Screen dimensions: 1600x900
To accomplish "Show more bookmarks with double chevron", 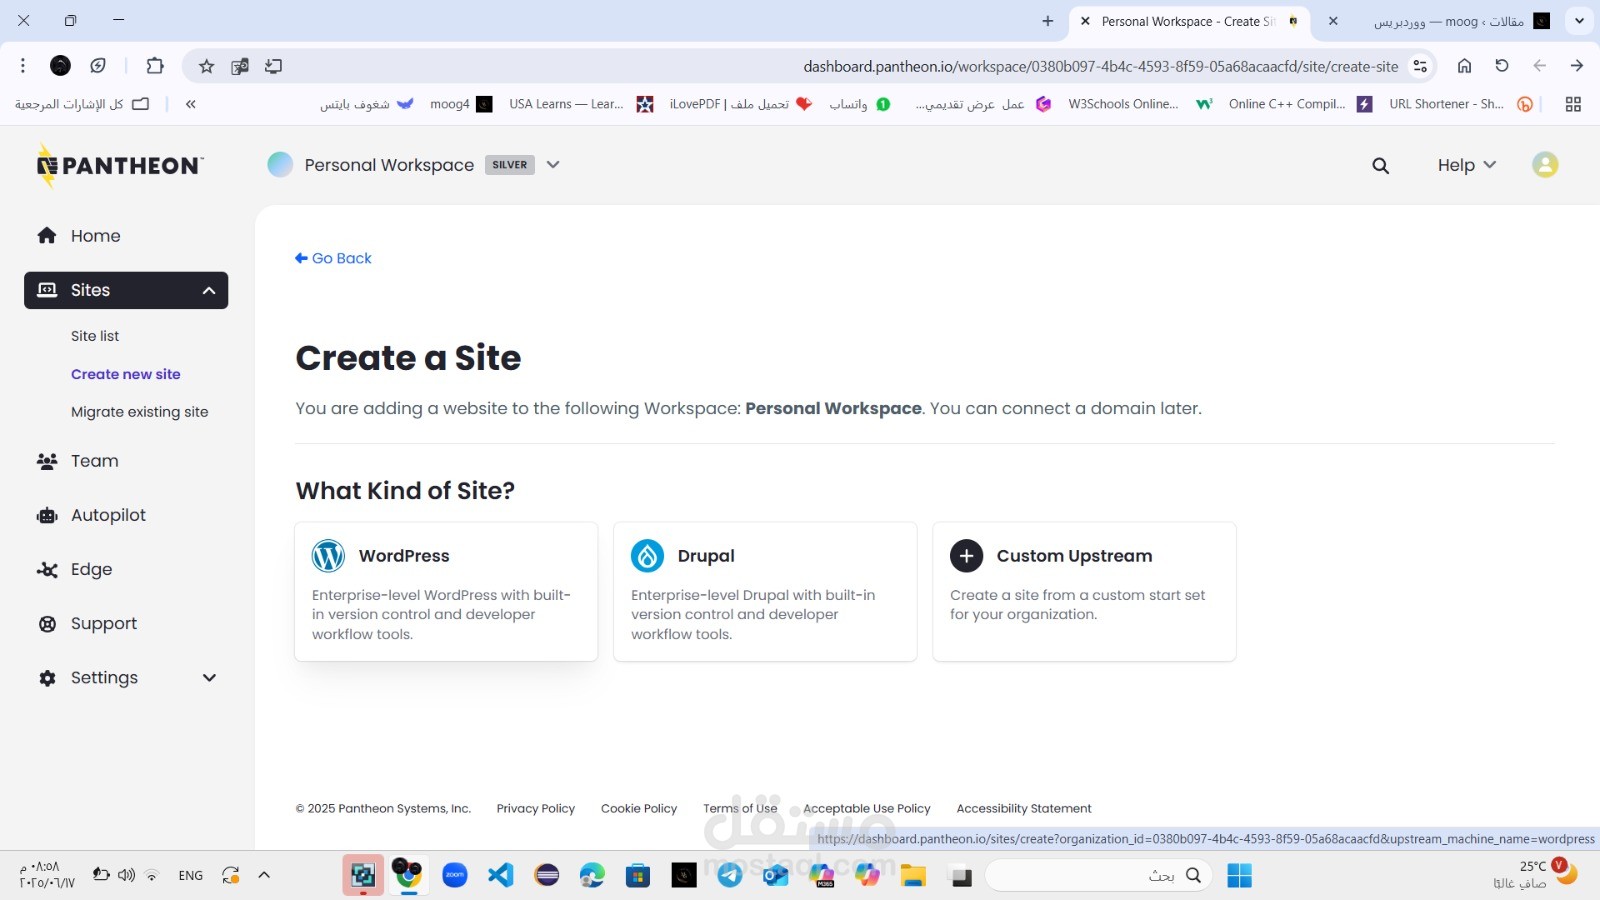I will 190,104.
